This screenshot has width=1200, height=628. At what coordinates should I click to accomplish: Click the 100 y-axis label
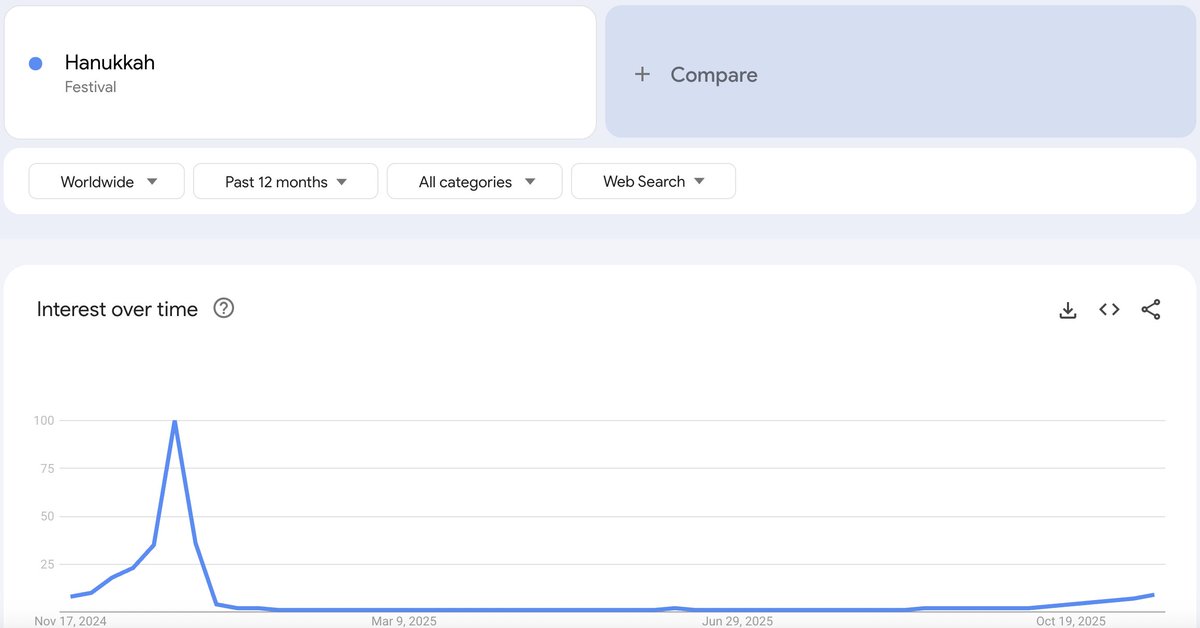tap(44, 421)
